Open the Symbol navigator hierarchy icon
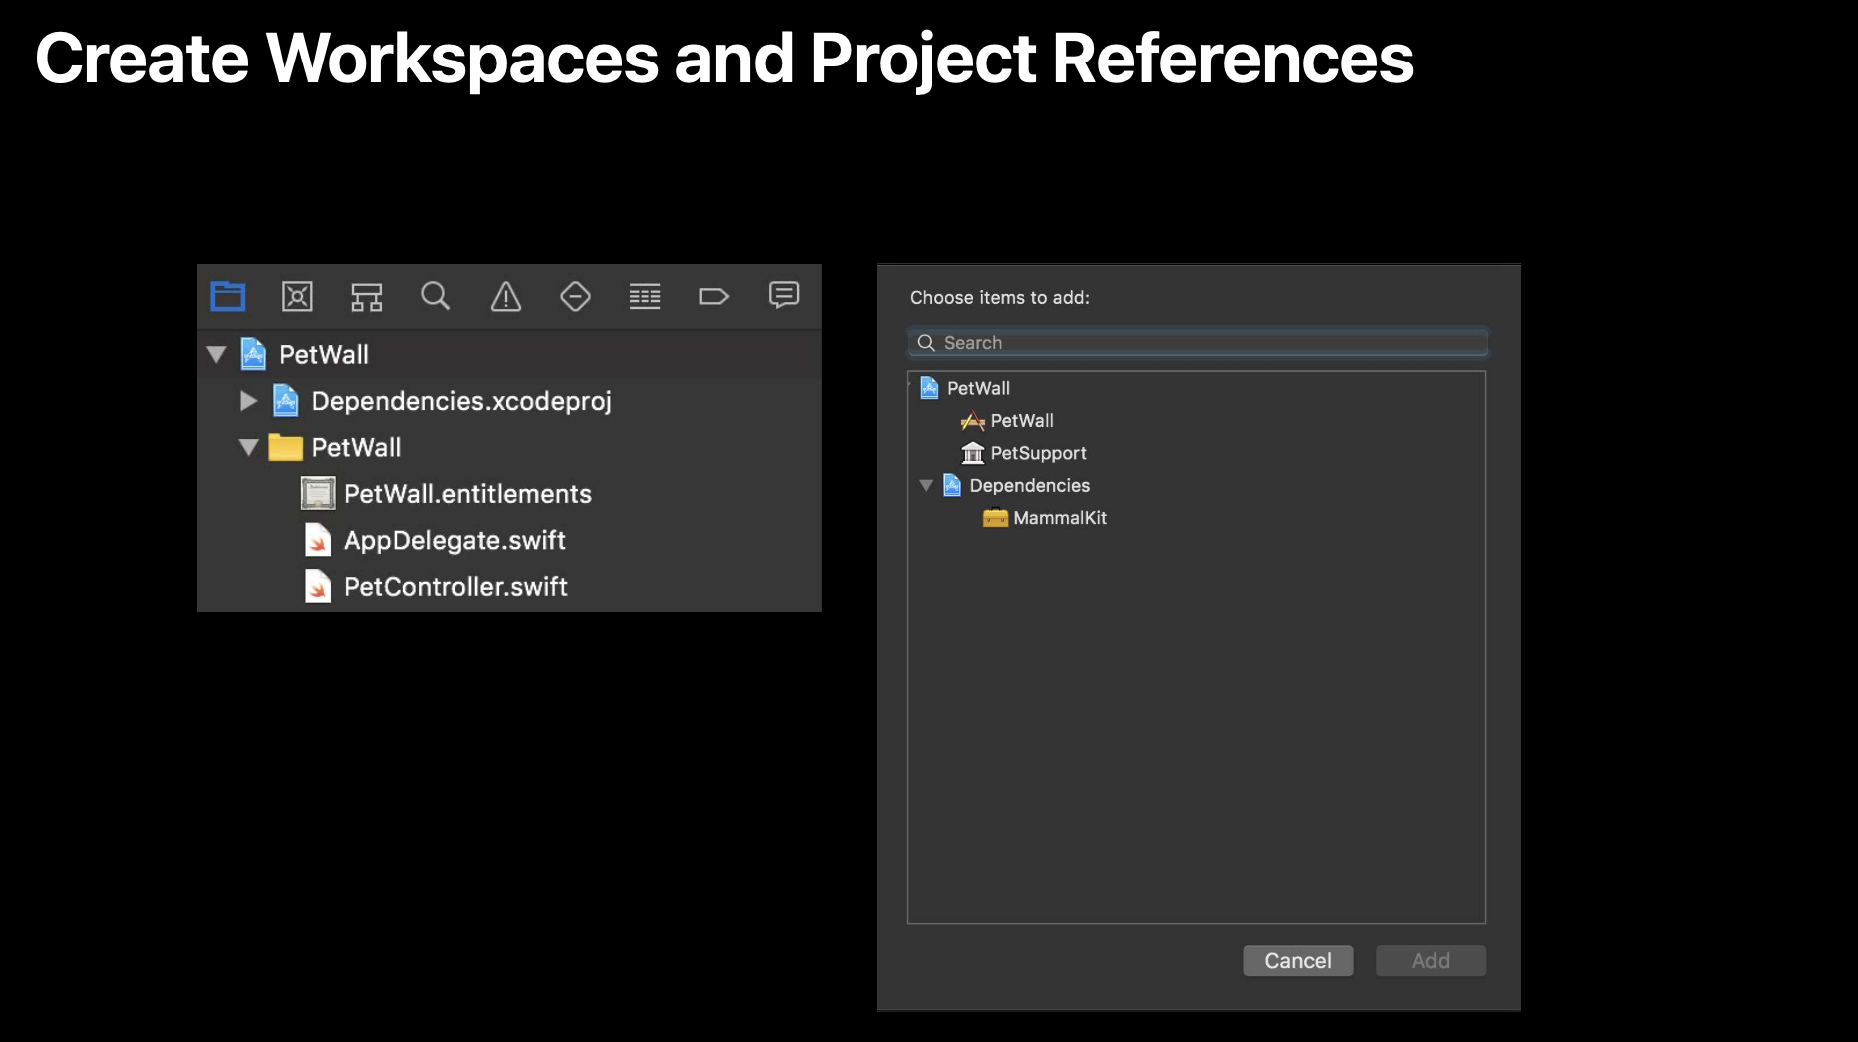1858x1042 pixels. coord(367,297)
